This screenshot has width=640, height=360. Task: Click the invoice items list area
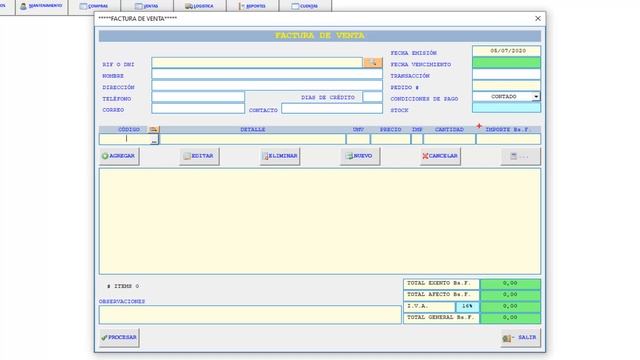320,221
